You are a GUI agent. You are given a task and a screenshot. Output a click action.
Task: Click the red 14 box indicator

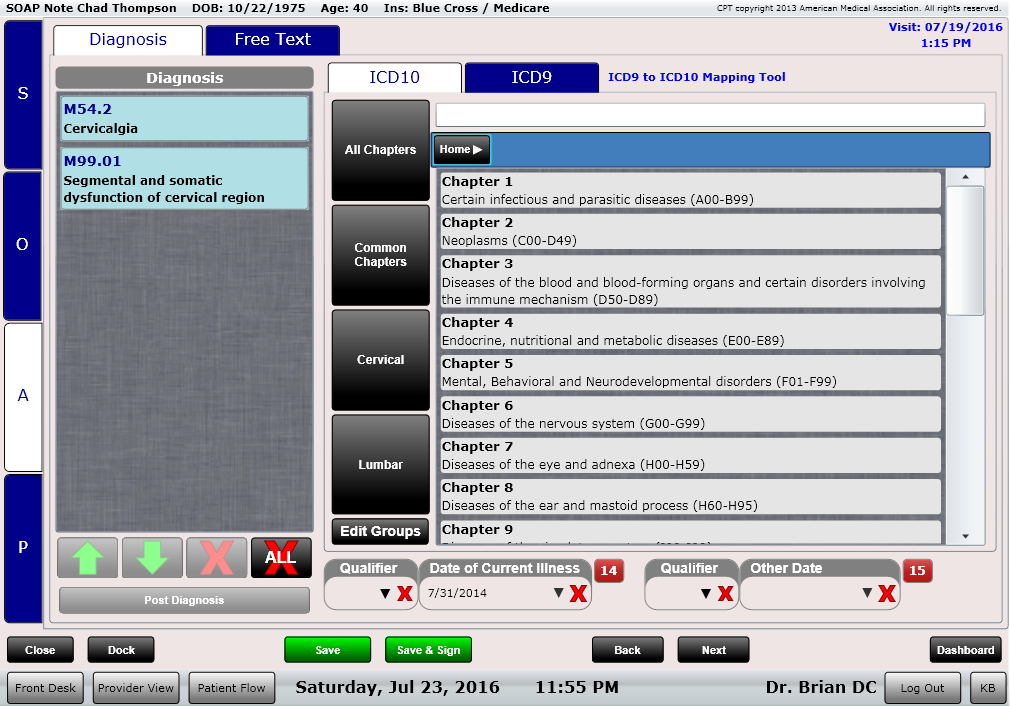[x=609, y=571]
